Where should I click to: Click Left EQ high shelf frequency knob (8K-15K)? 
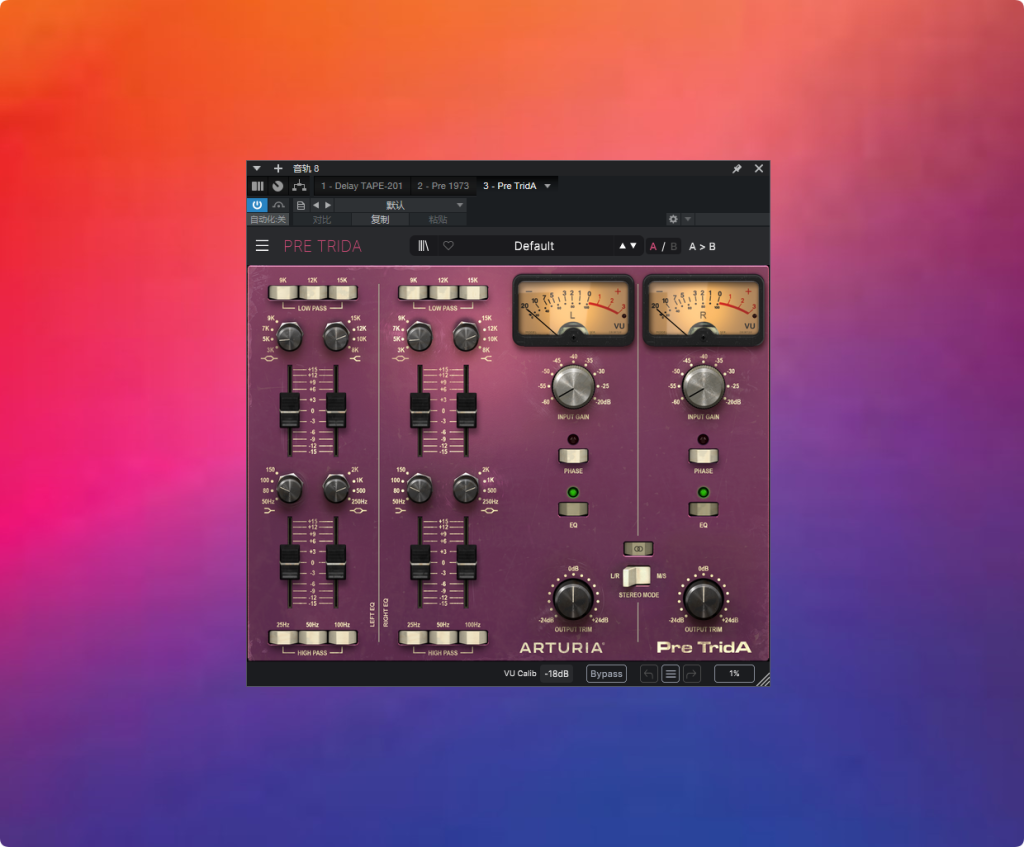pyautogui.click(x=336, y=337)
